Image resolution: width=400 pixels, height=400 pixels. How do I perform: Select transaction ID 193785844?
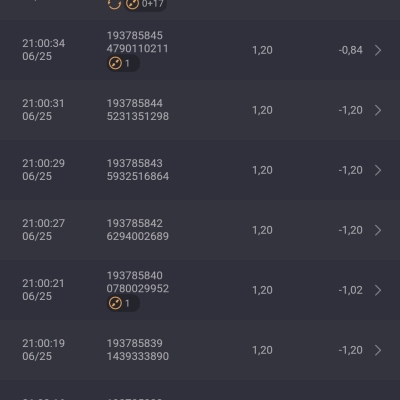[135, 103]
